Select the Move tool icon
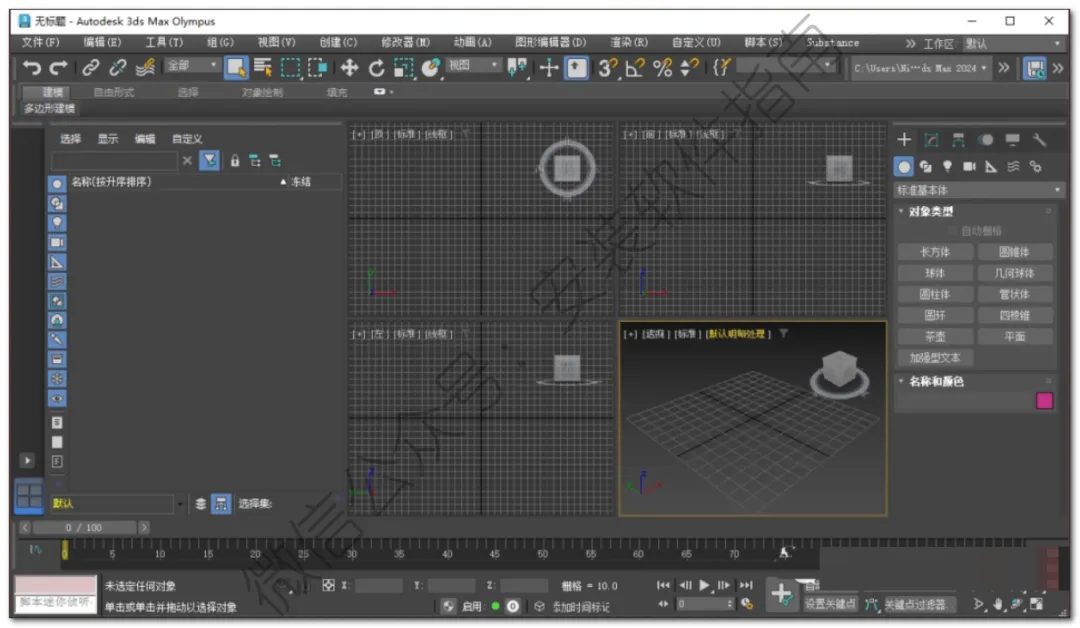 click(349, 67)
